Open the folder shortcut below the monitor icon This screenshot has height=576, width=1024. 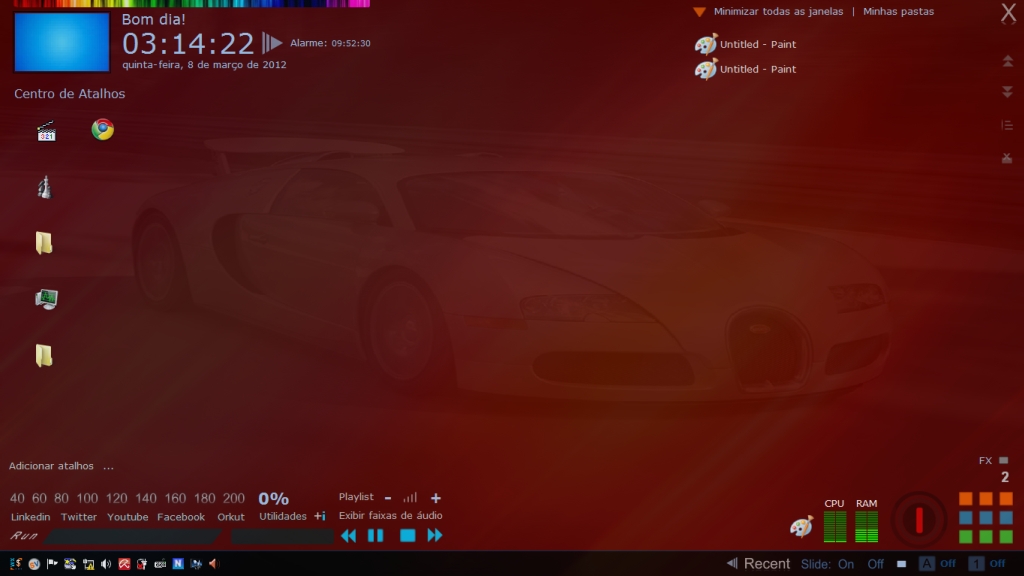[x=44, y=356]
